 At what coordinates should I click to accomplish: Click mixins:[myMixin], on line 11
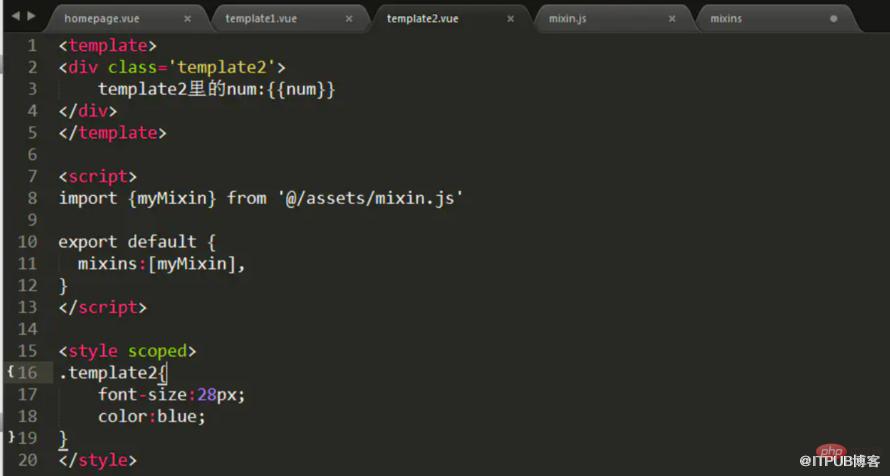(162, 264)
